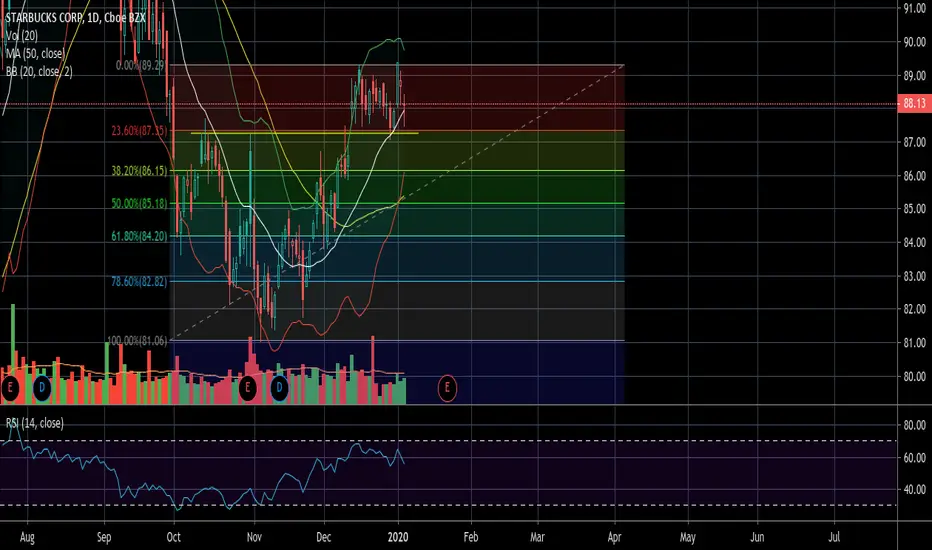Click 87.00 on the price axis
This screenshot has width=932, height=550.
tap(914, 142)
